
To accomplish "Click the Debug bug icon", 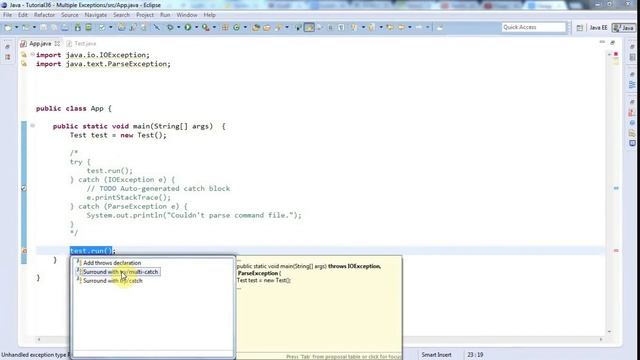I will 170,27.
